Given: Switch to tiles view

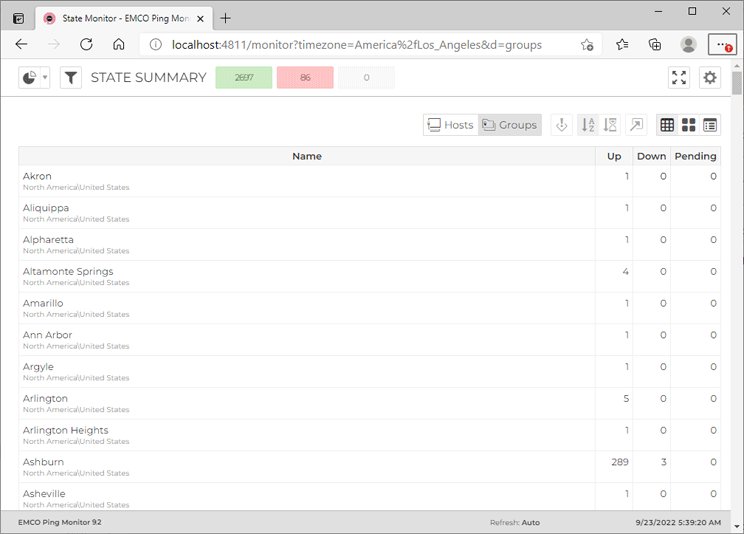Looking at the screenshot, I should (688, 125).
